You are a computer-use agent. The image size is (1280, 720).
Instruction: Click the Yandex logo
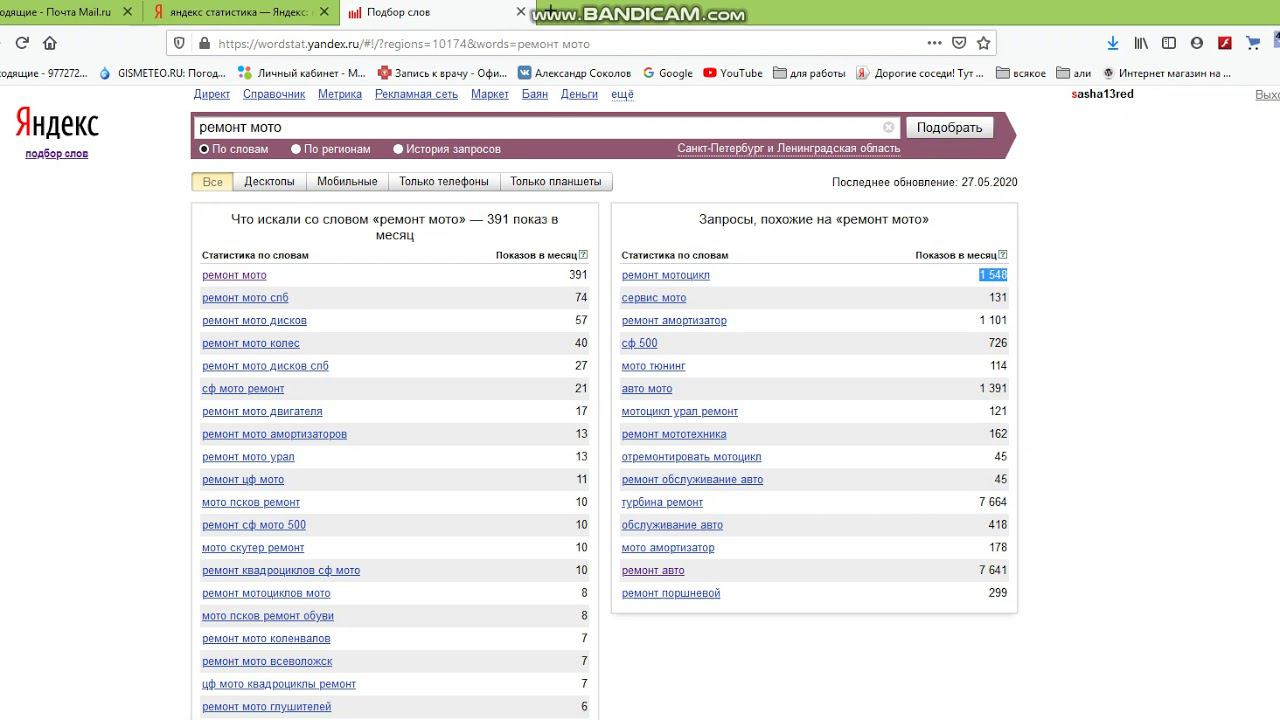tap(57, 124)
